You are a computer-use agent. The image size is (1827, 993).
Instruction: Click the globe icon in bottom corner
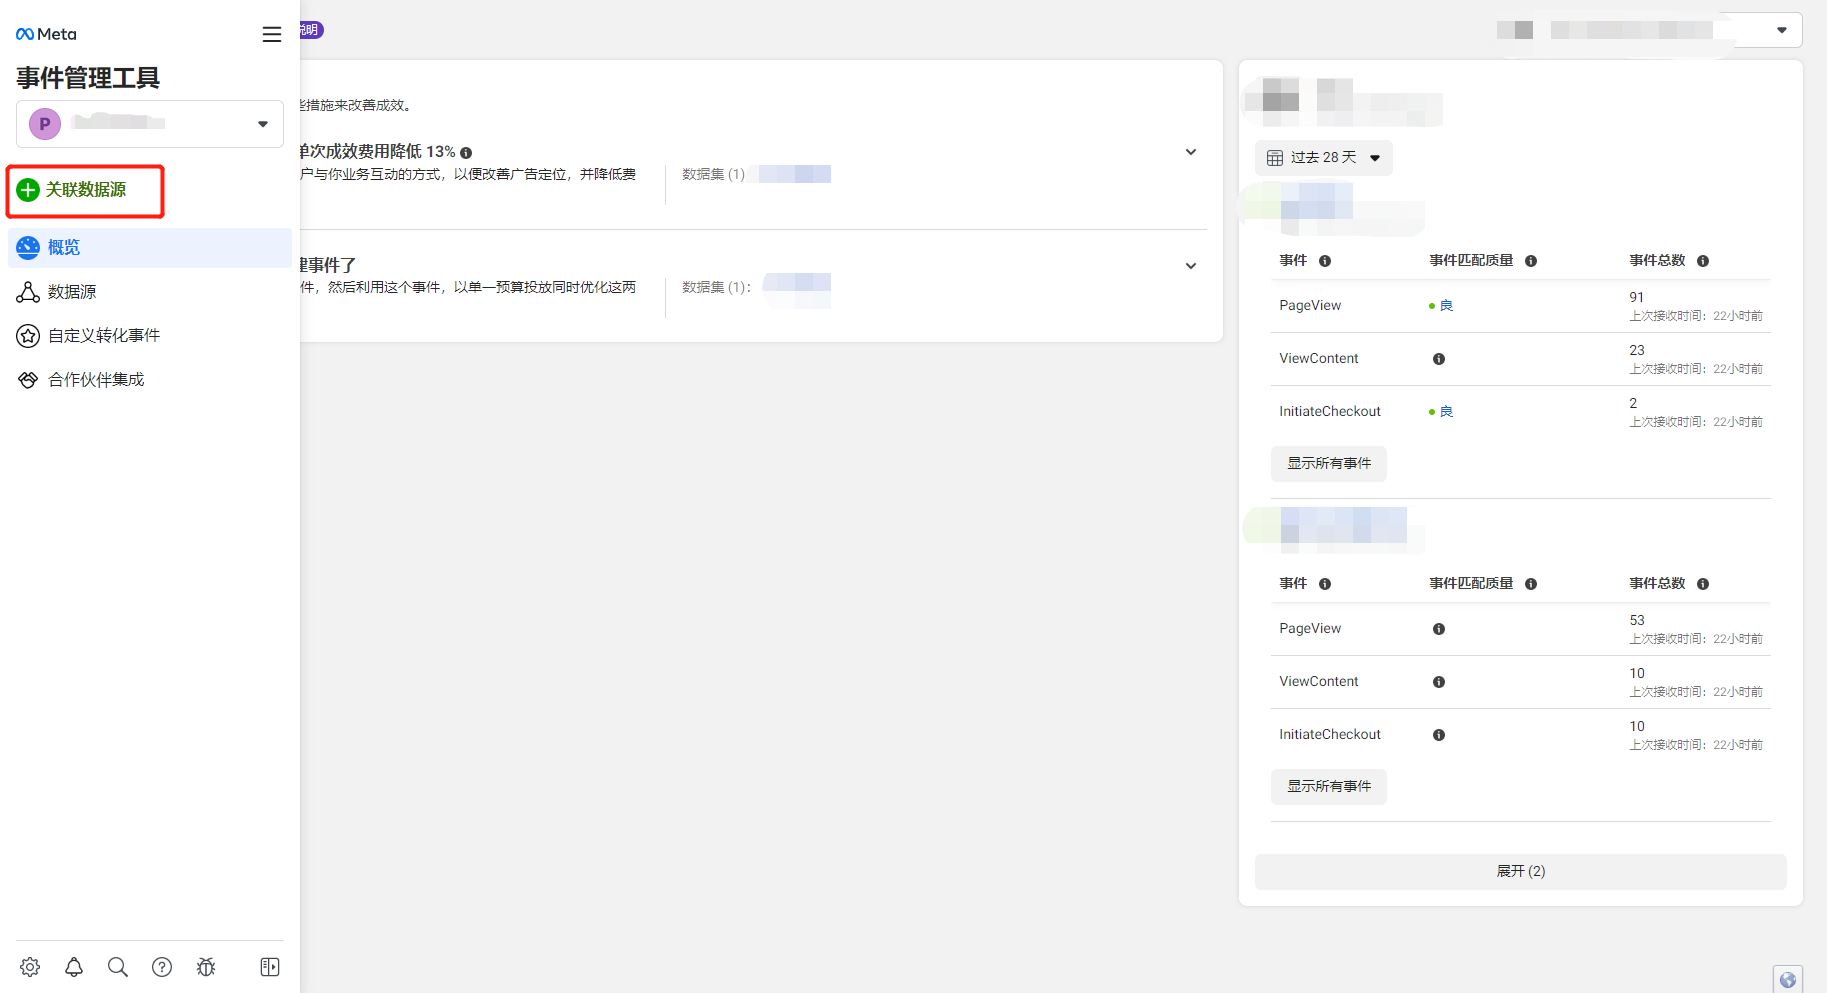point(1788,978)
